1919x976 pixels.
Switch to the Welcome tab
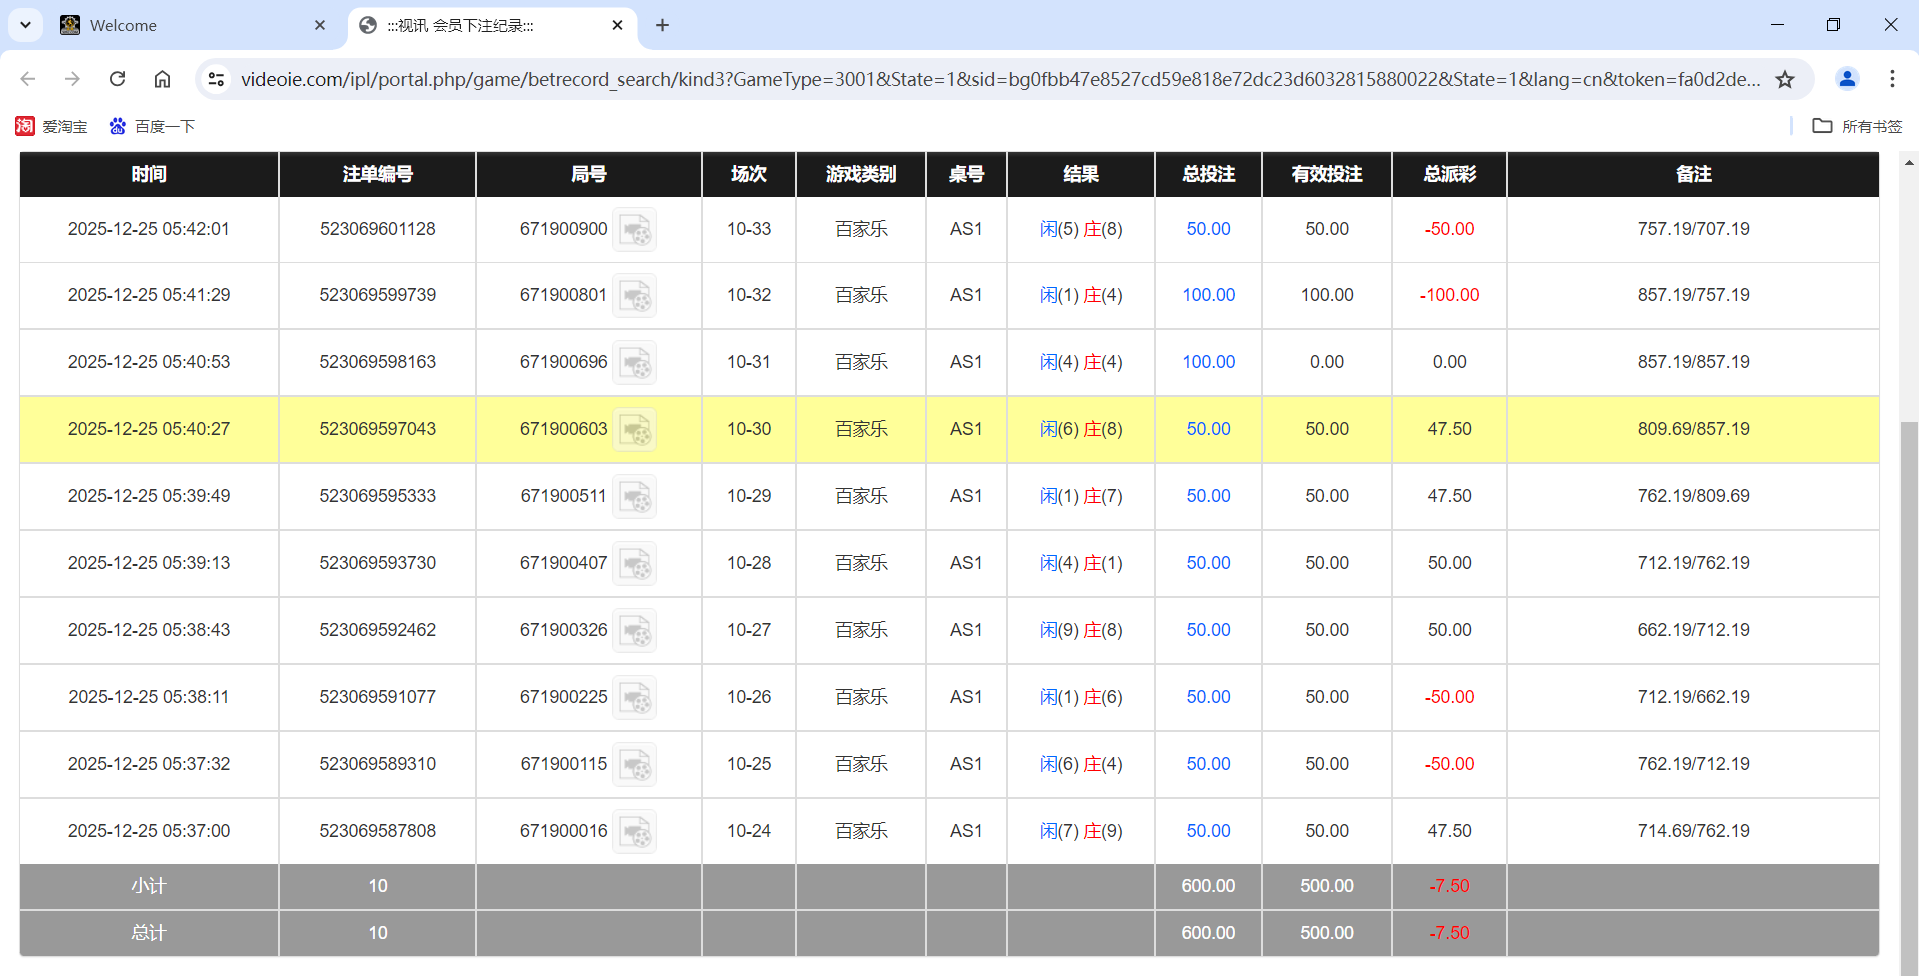(180, 25)
